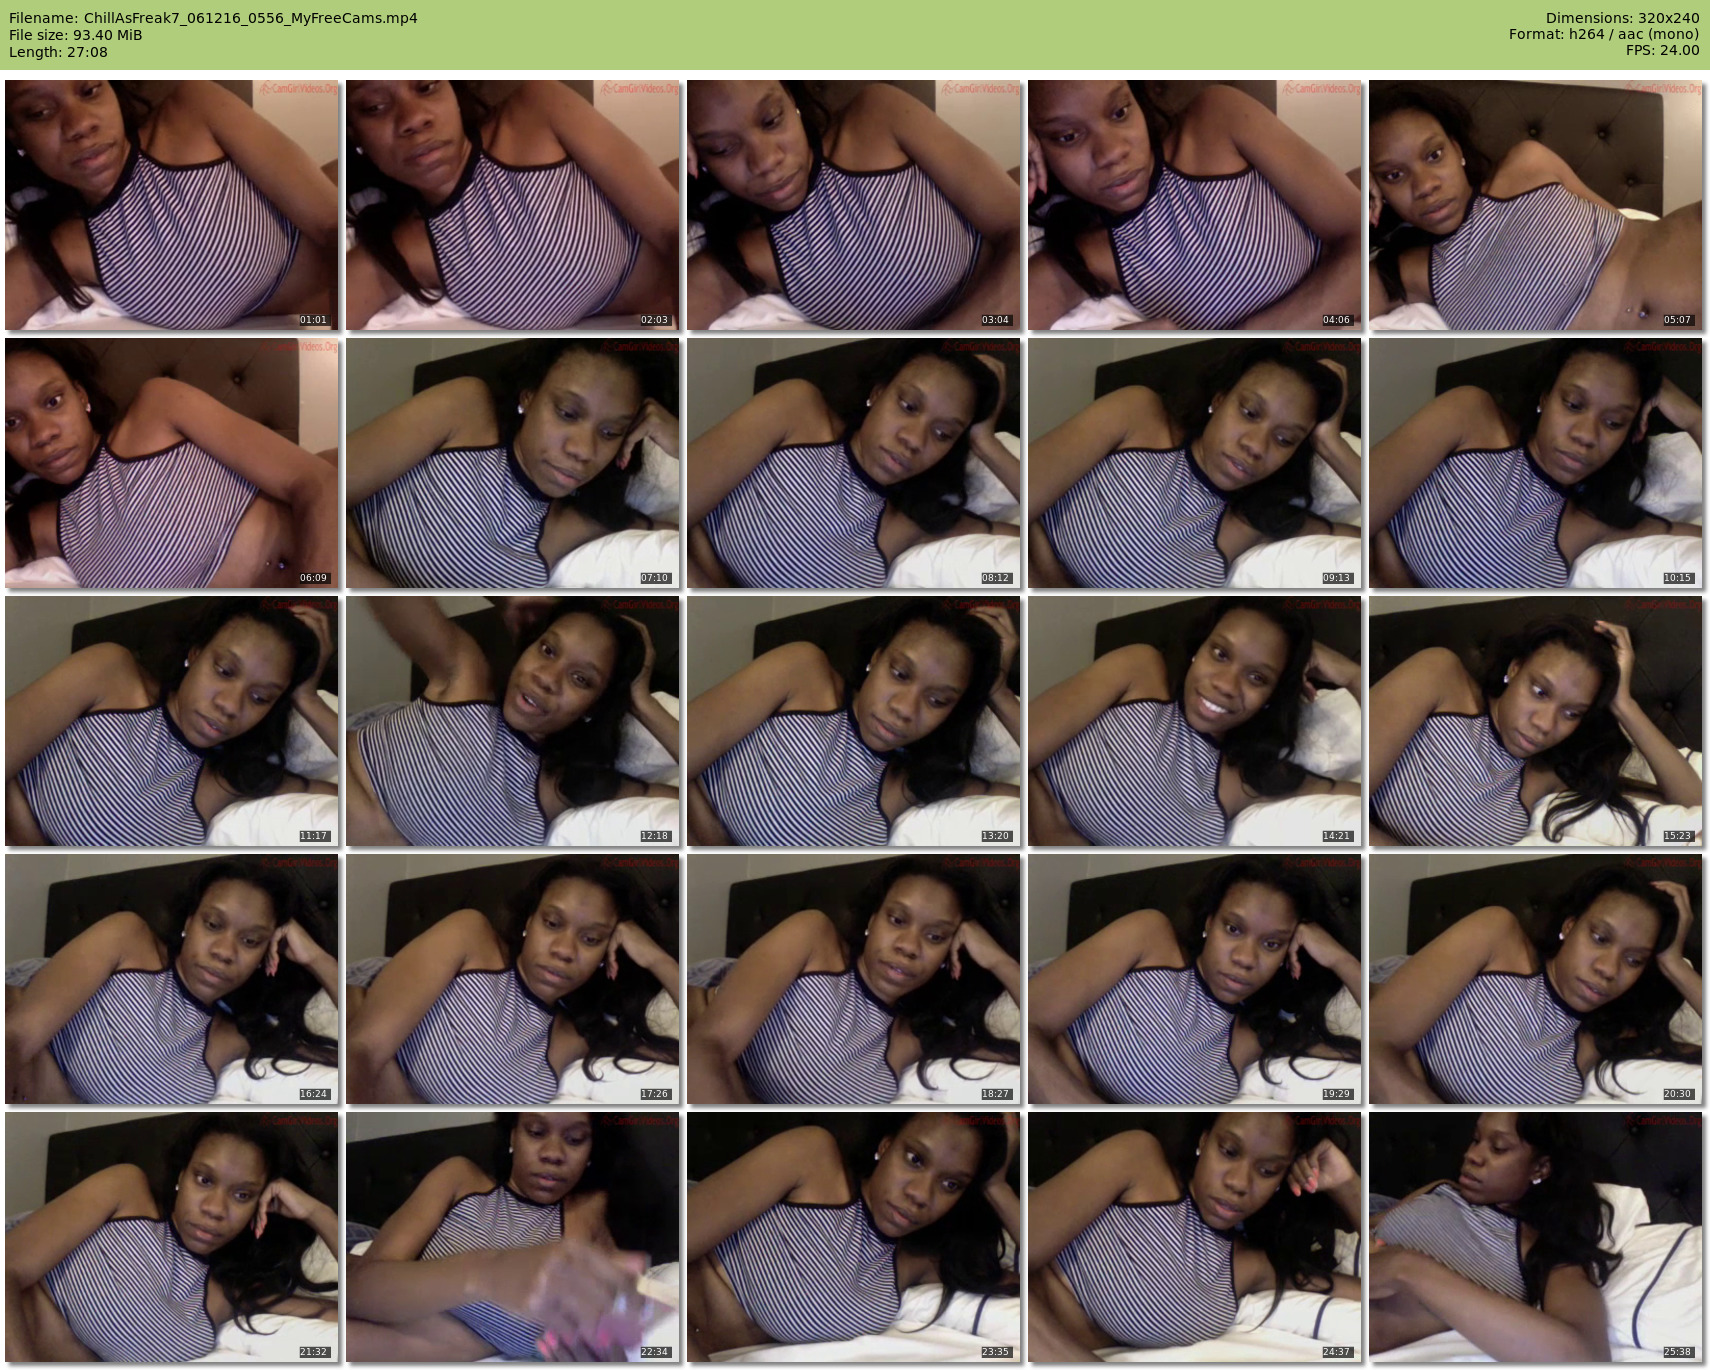Open the frame stamped 10:15

(x=1536, y=463)
